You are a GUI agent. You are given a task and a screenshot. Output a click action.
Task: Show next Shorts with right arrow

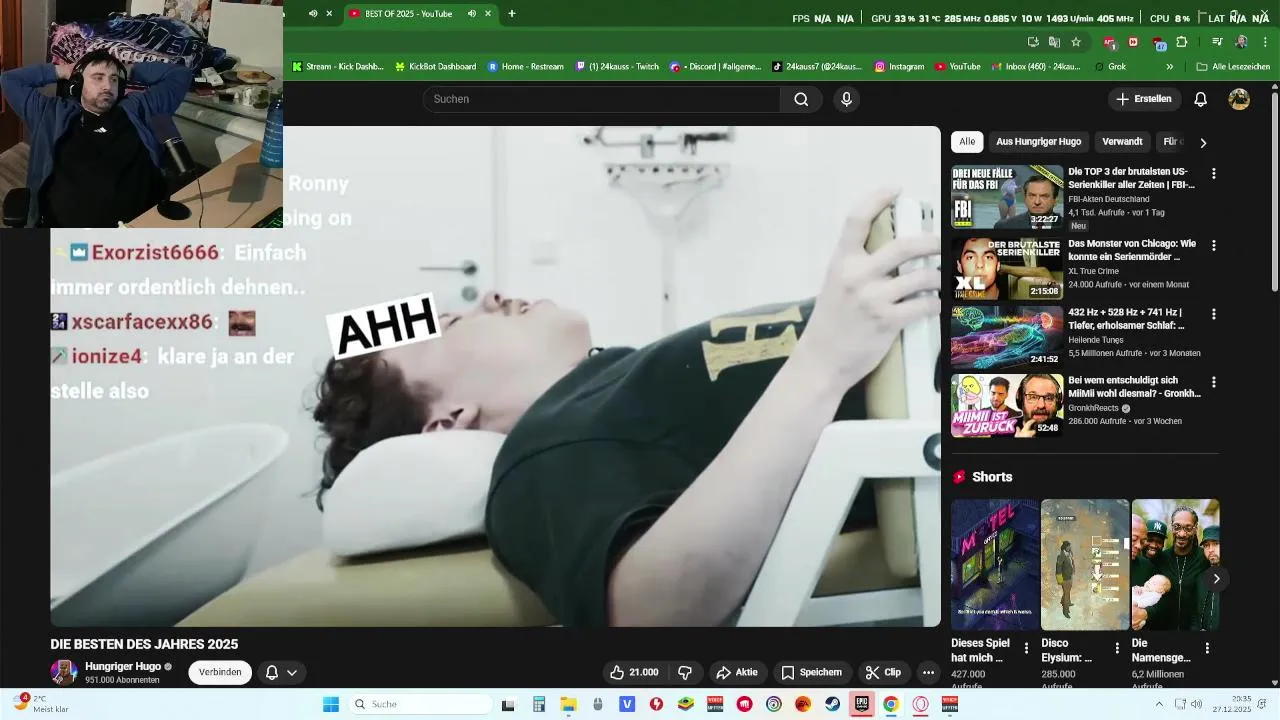coord(1216,578)
